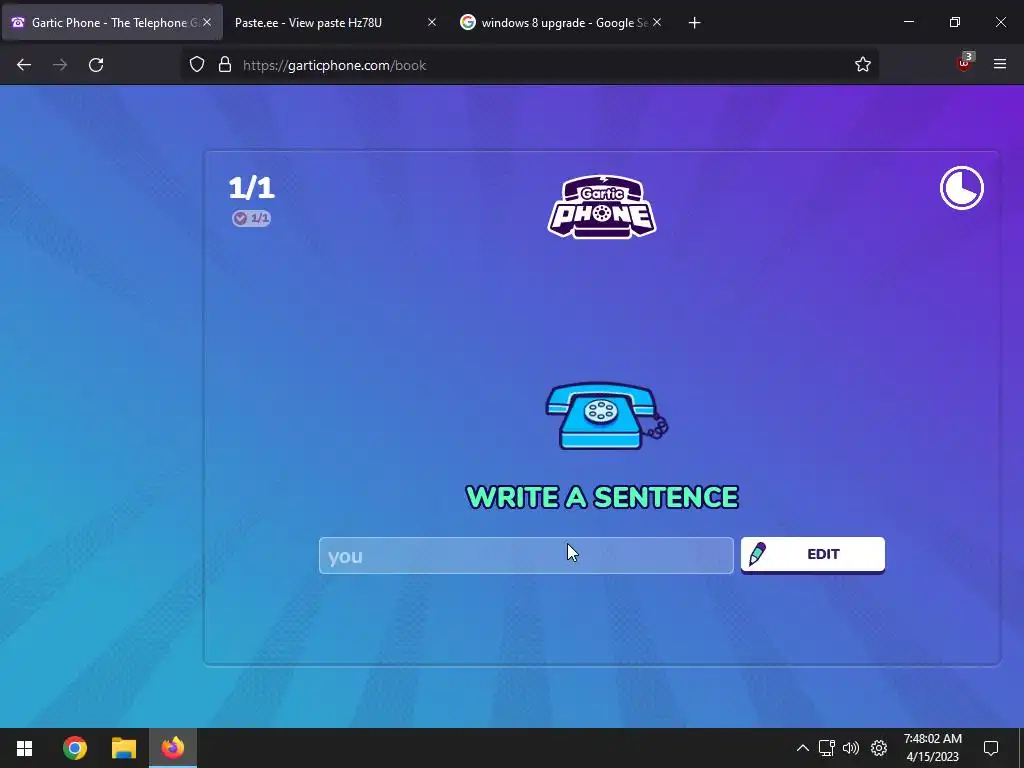Click the sentence input field containing 'you'

tap(526, 555)
